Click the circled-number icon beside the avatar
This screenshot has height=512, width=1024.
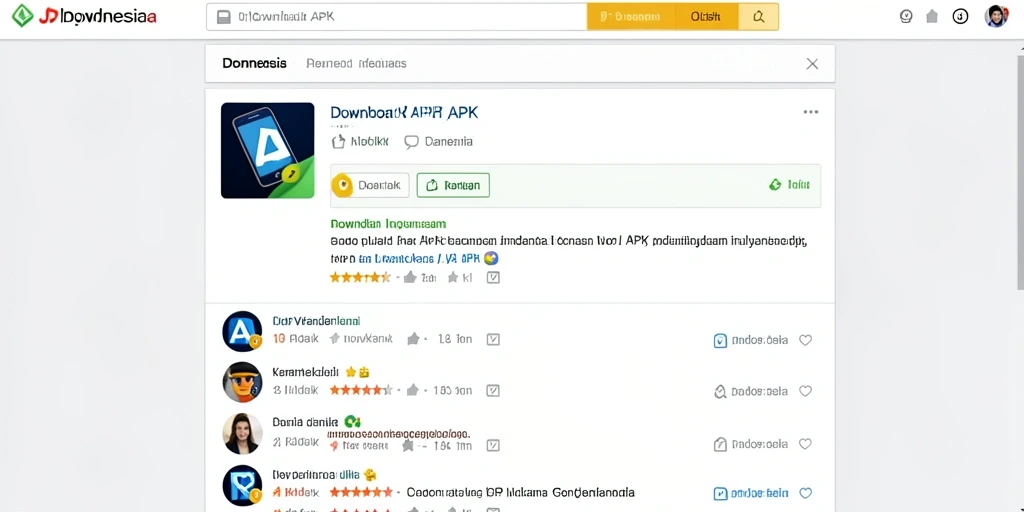[960, 17]
